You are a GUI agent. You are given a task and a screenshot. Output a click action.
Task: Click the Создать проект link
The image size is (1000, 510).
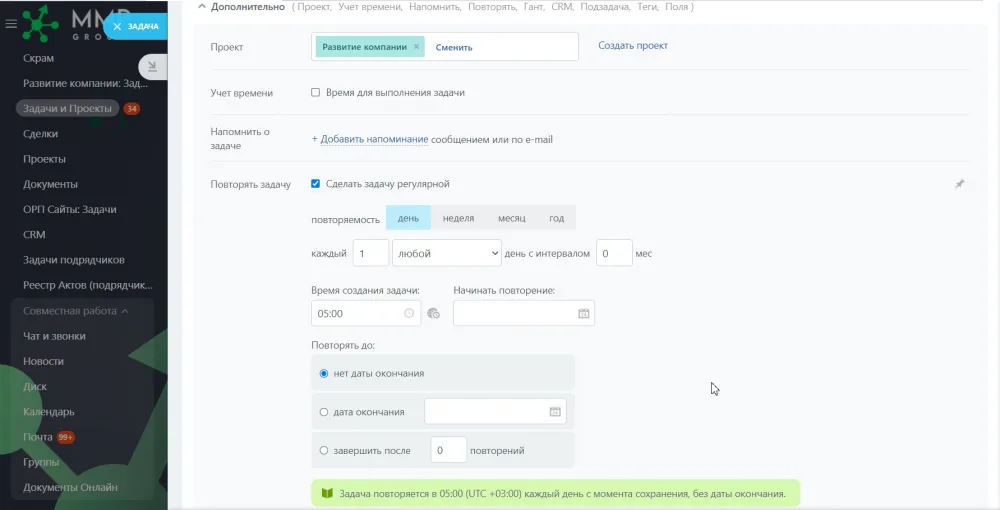(x=633, y=46)
